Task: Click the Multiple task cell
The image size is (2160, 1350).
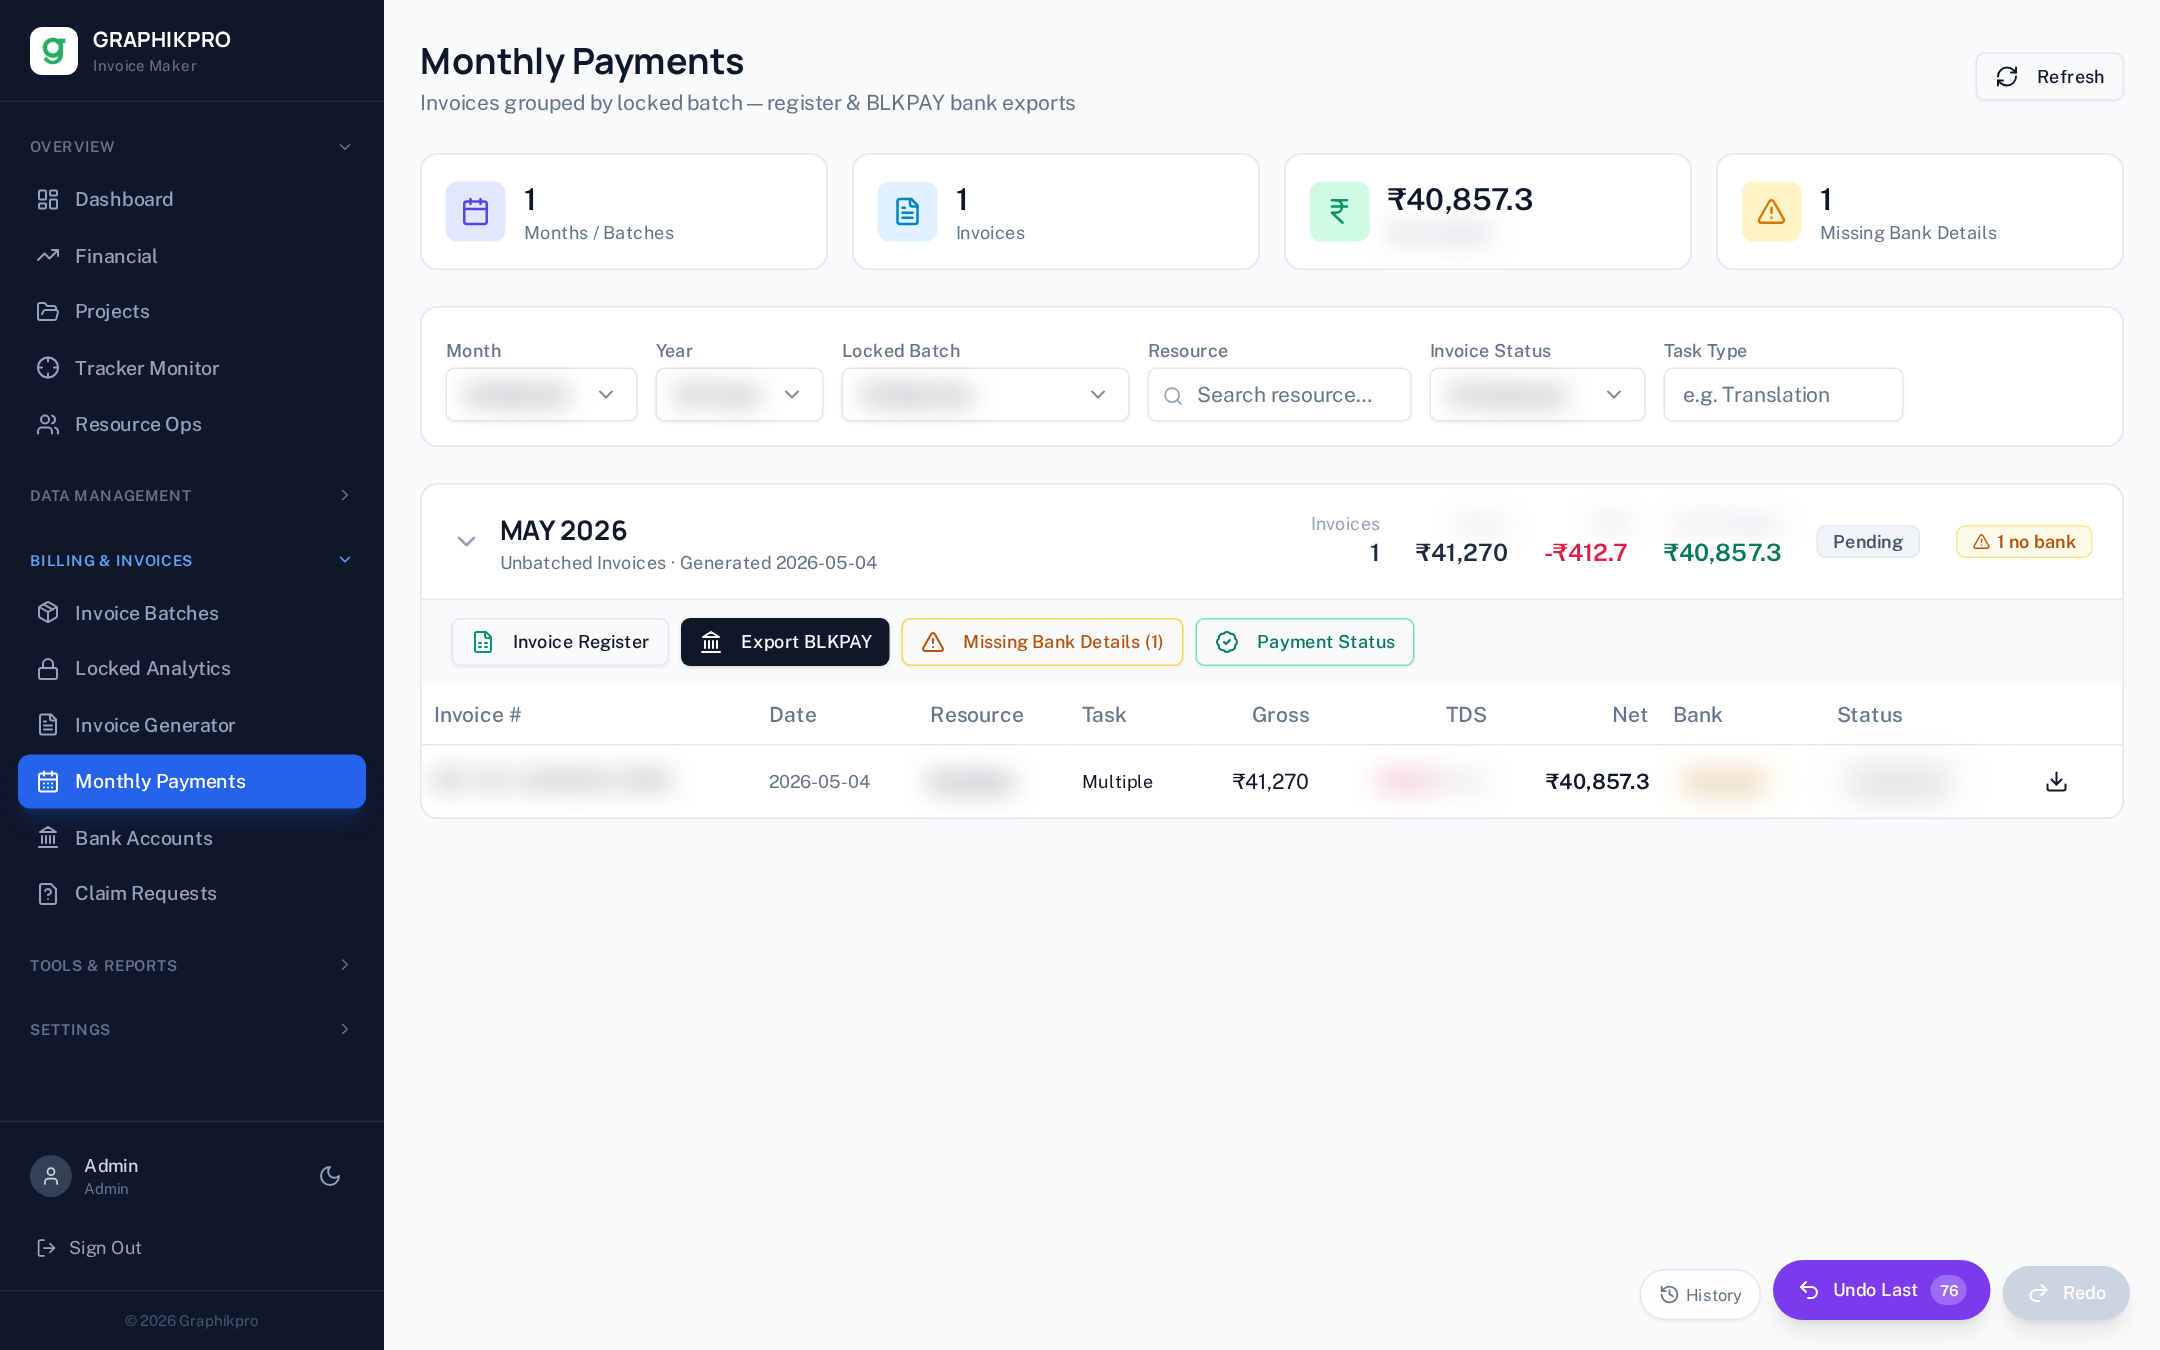Action: [1117, 781]
